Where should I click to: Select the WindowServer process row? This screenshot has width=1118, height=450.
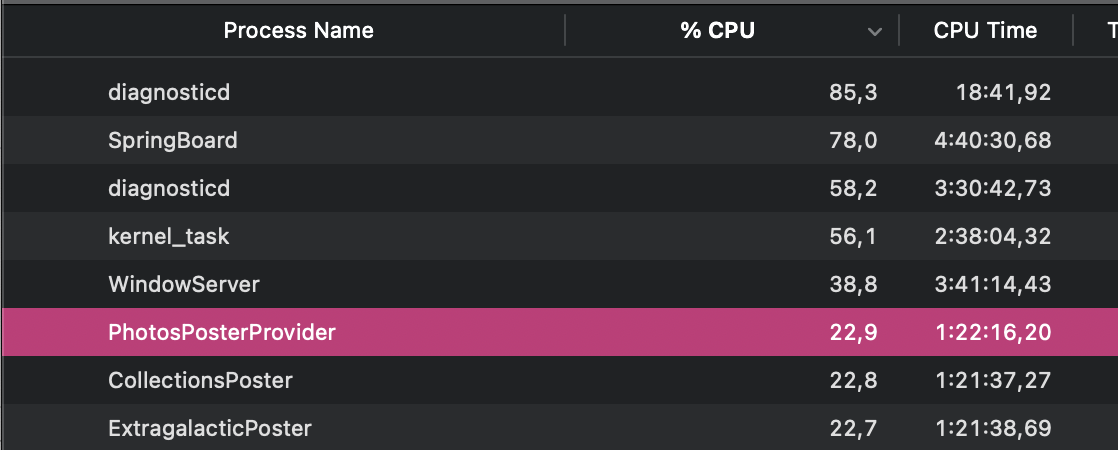184,284
